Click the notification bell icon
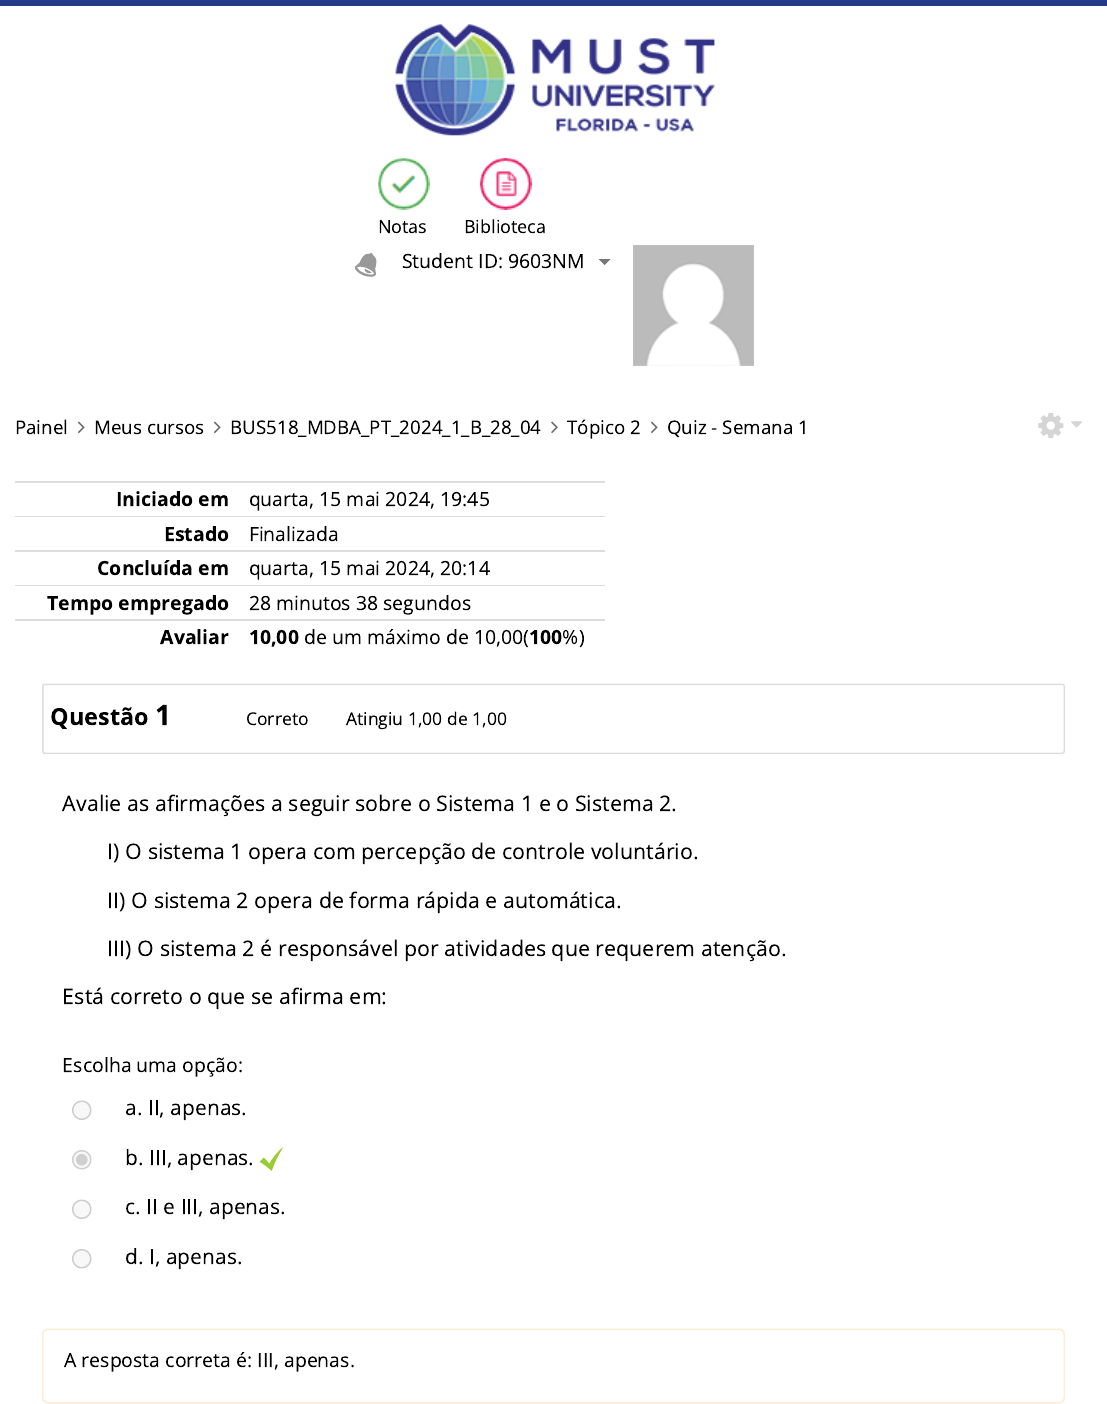This screenshot has width=1107, height=1404. click(367, 264)
